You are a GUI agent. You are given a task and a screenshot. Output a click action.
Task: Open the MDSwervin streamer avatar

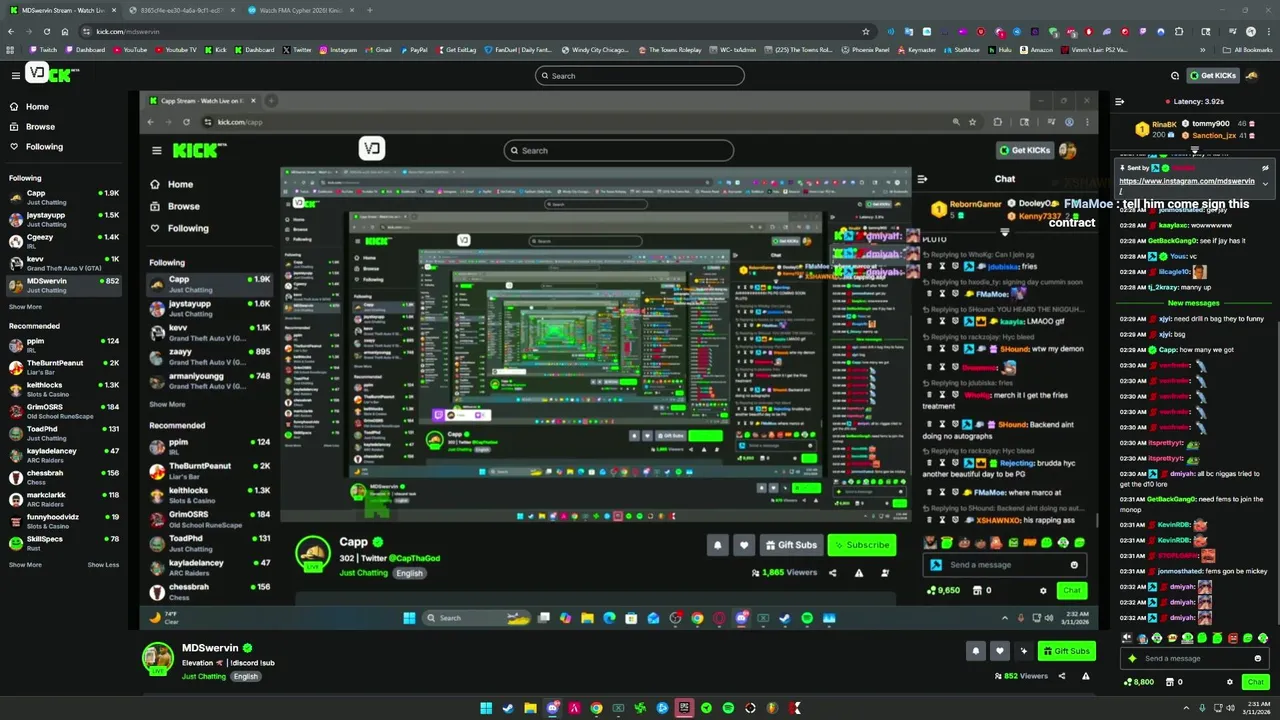[x=157, y=658]
